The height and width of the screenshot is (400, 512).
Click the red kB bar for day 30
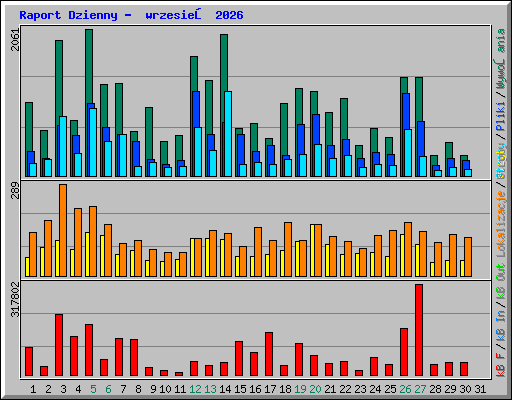464,369
